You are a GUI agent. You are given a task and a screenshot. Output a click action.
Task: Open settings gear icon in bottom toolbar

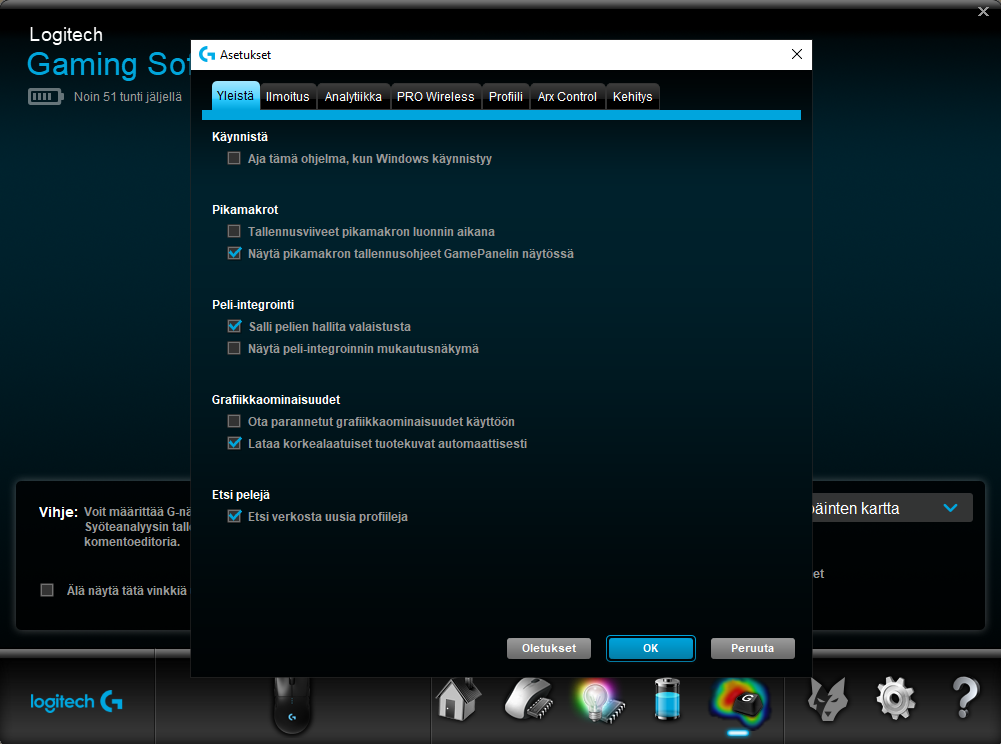coord(896,699)
